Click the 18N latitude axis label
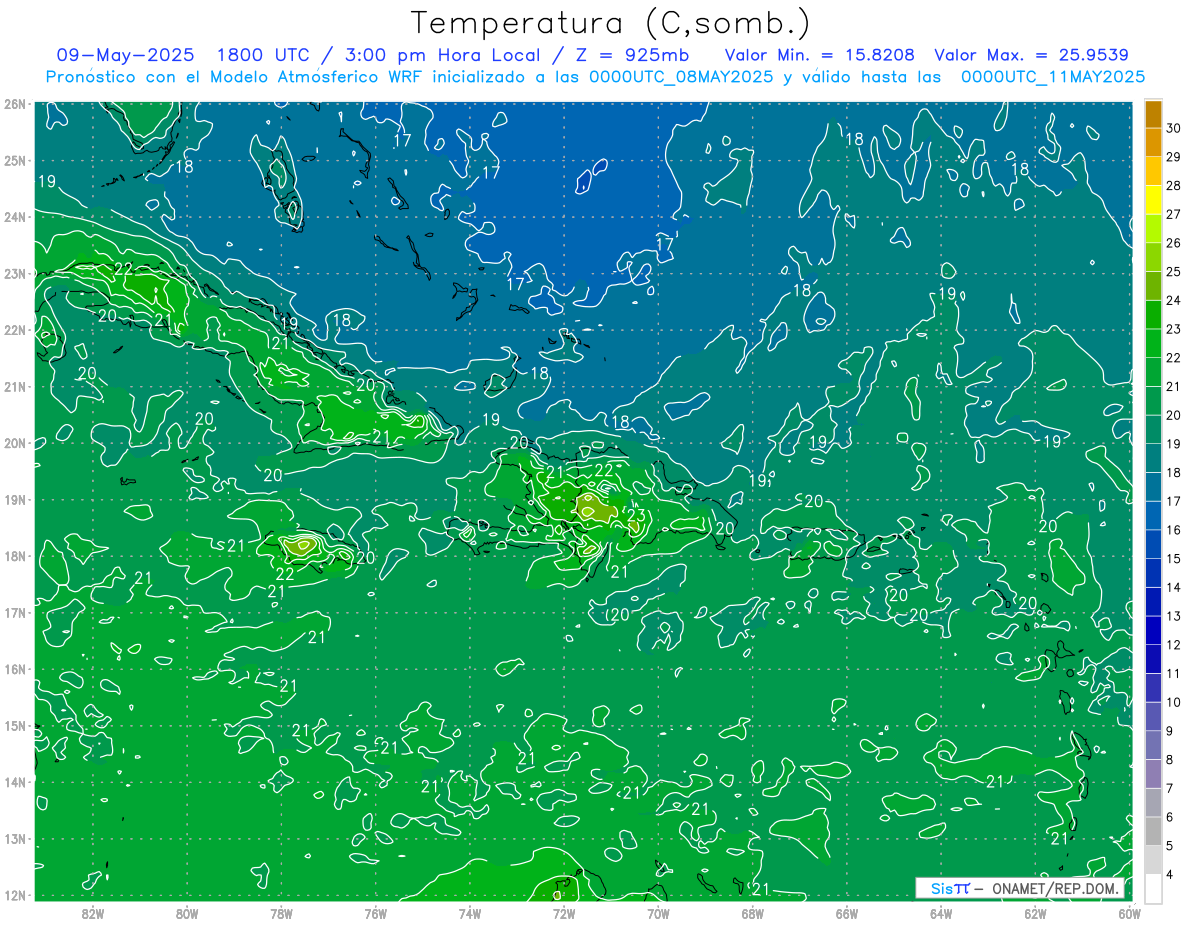Viewport: 1200px width, 927px height. click(15, 556)
